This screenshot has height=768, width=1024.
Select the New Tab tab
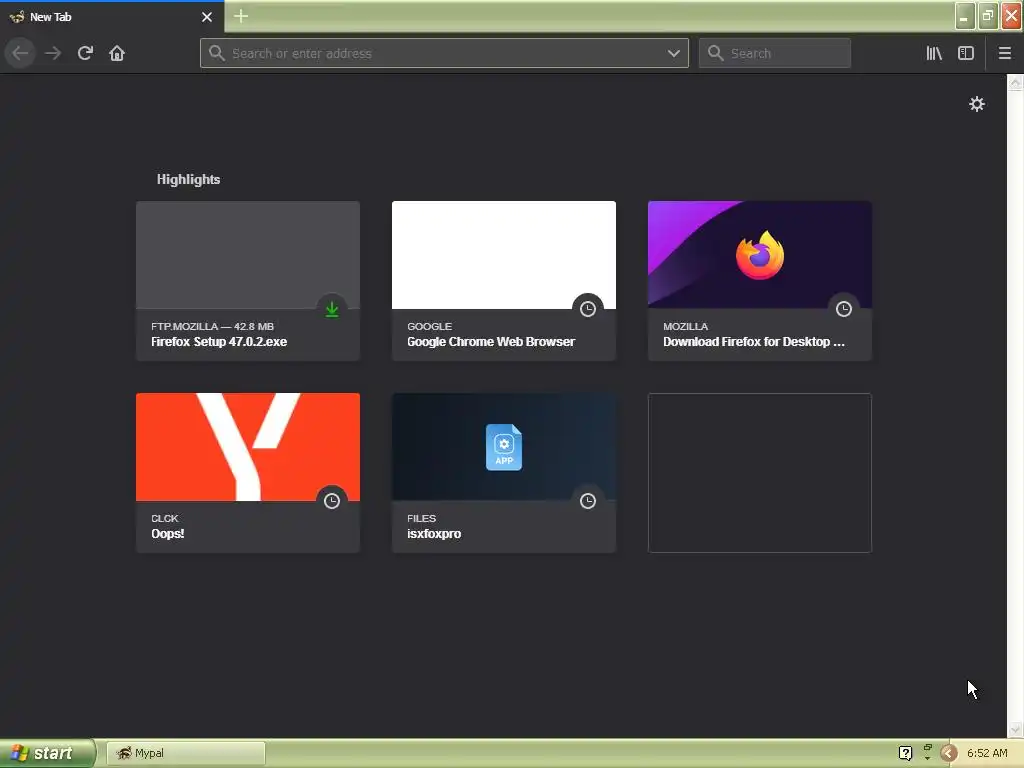(112, 17)
